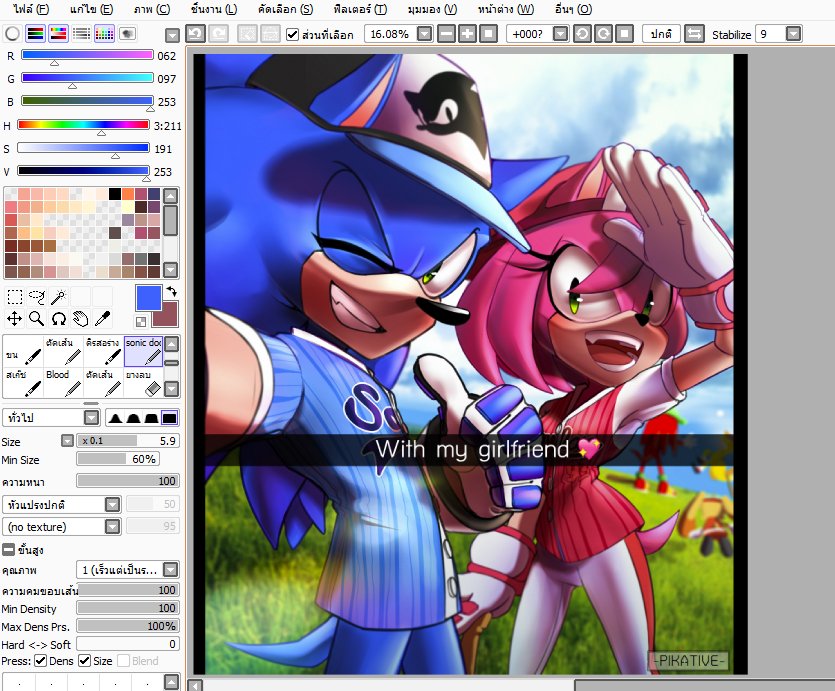The width and height of the screenshot is (835, 691).
Task: Select the สเก็ช sketch brush preset
Action: click(x=23, y=383)
